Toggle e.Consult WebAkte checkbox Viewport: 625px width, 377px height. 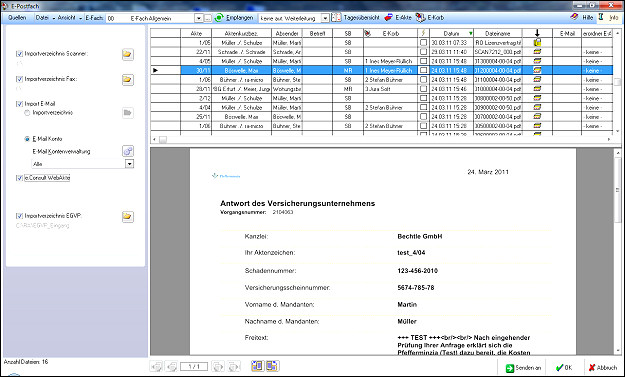point(19,178)
